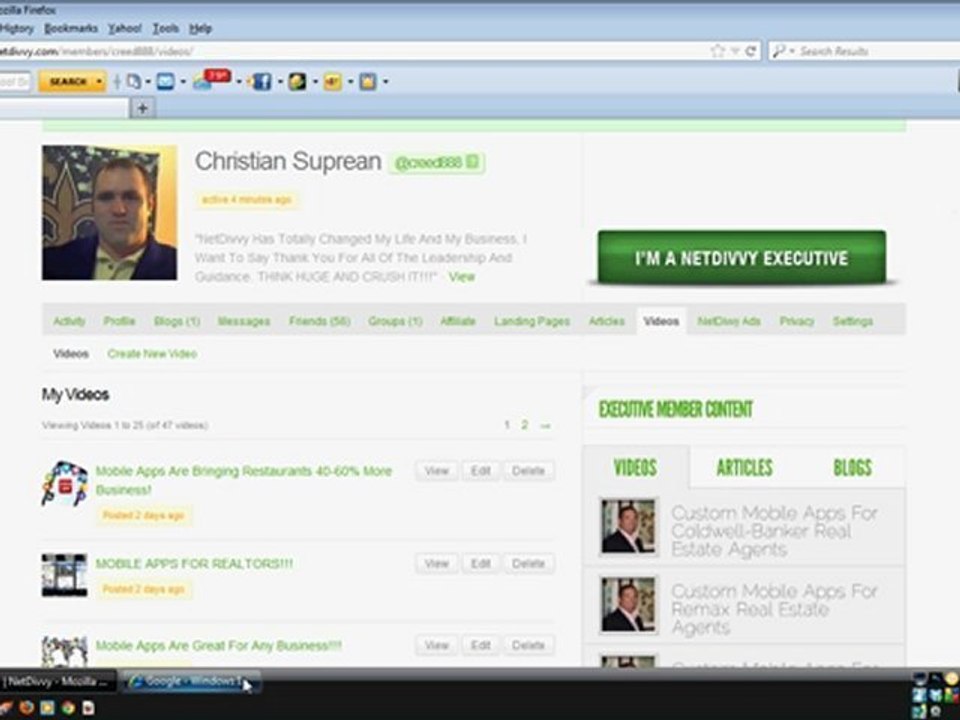
Task: Open the address bar history dropdown arrow
Action: [x=735, y=51]
